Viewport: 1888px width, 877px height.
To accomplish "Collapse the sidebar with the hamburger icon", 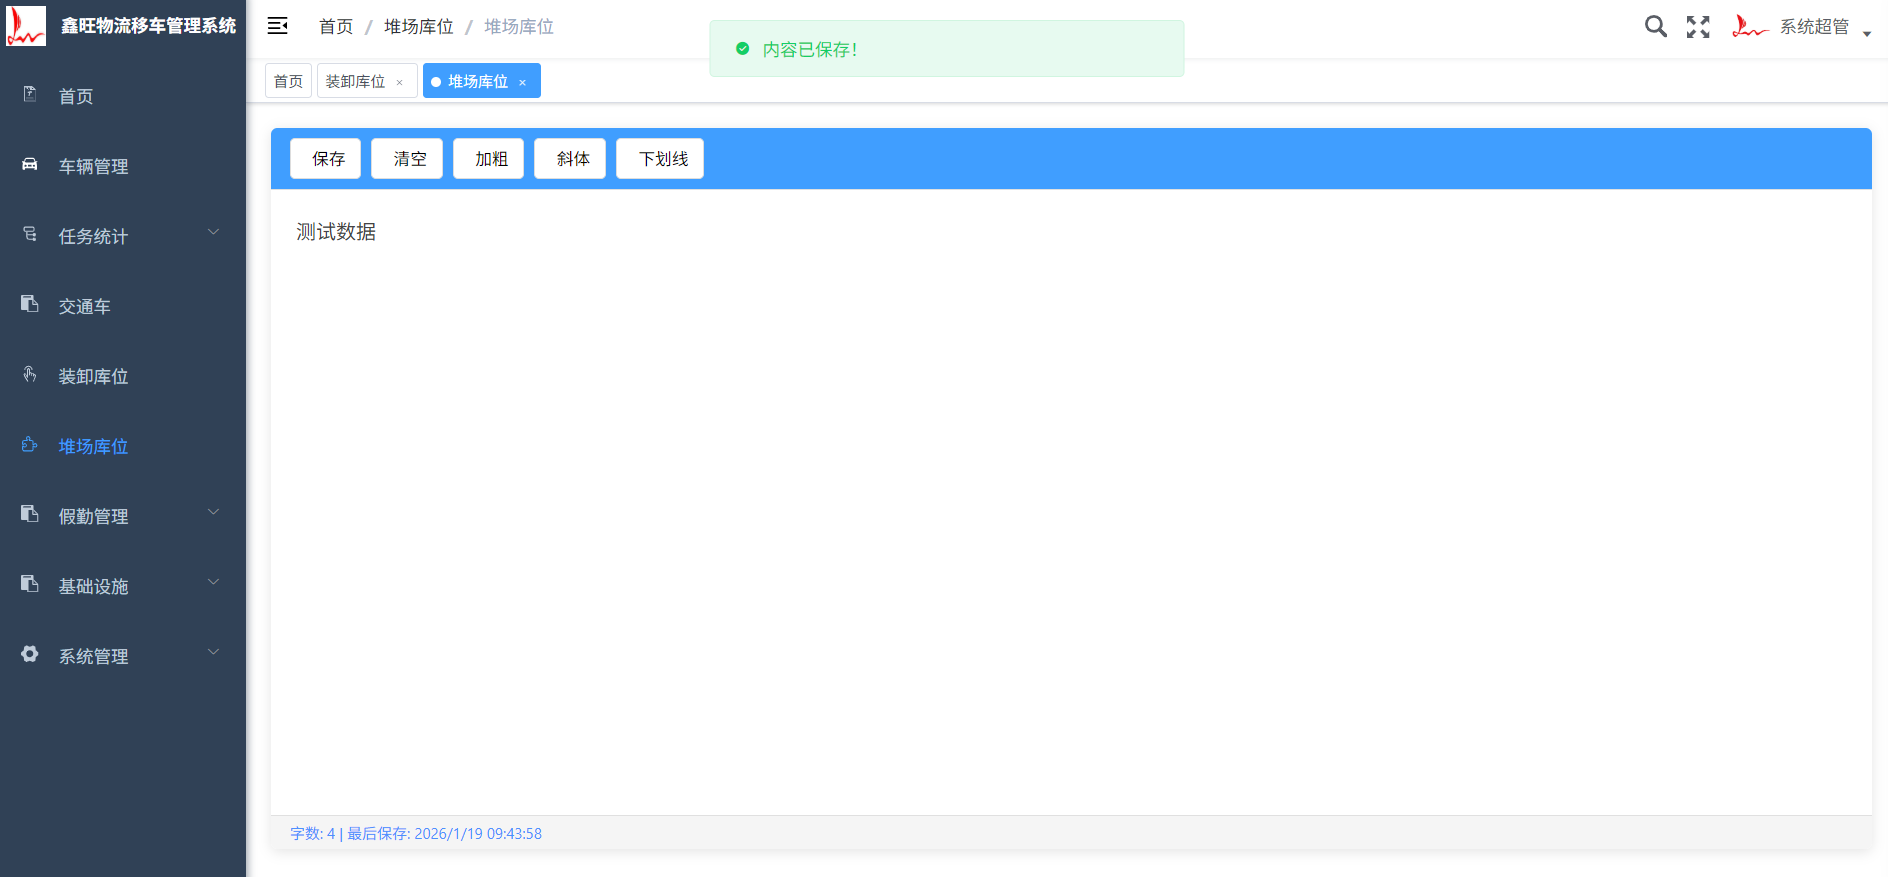I will tap(278, 26).
